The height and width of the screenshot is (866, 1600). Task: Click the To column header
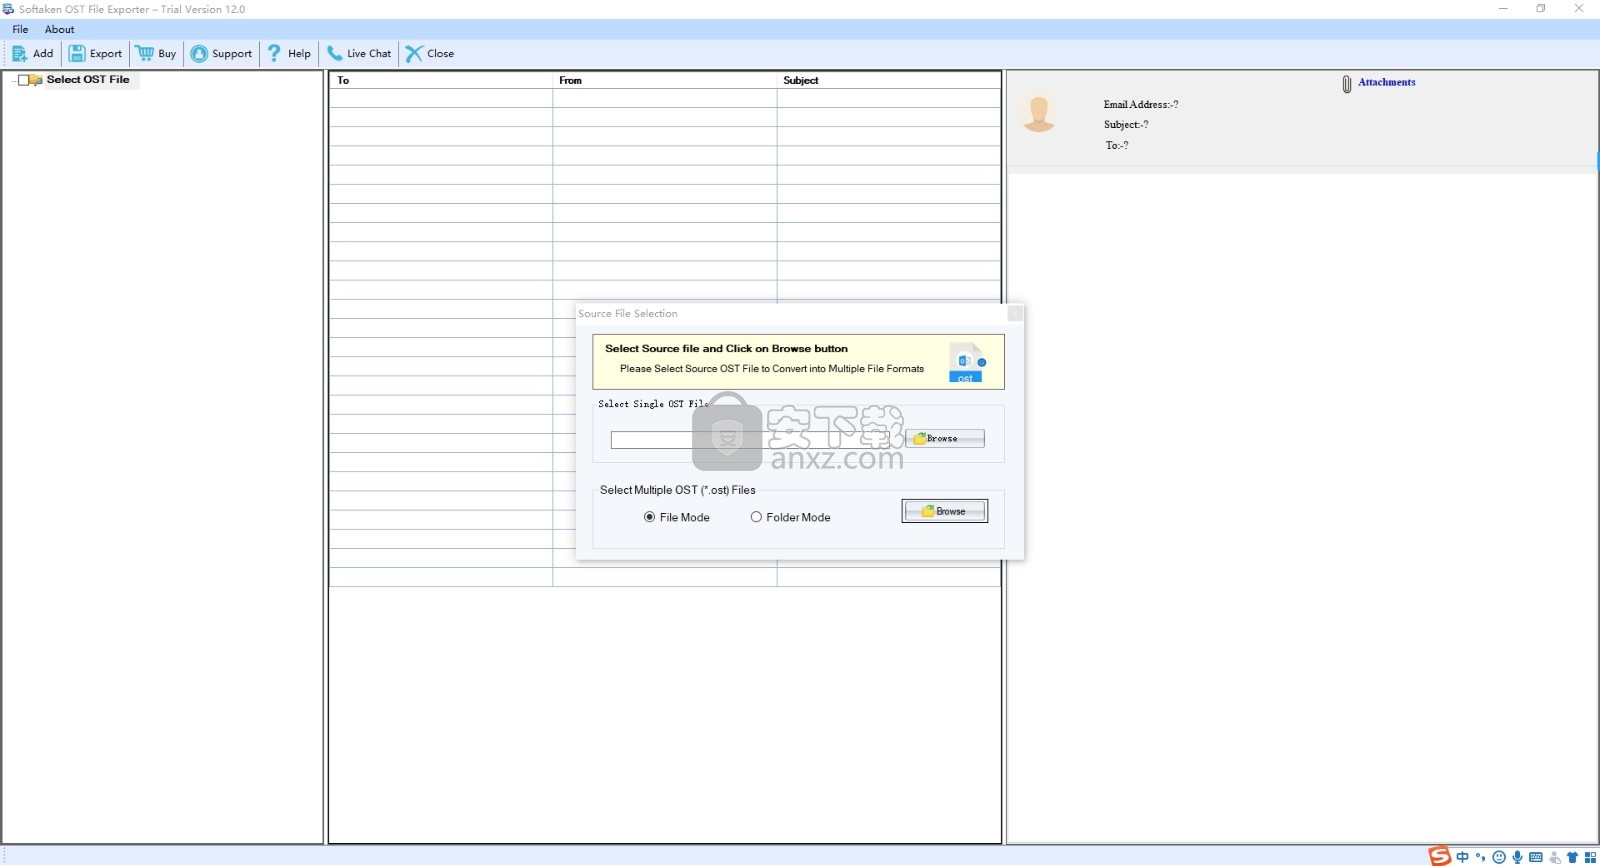tap(441, 80)
